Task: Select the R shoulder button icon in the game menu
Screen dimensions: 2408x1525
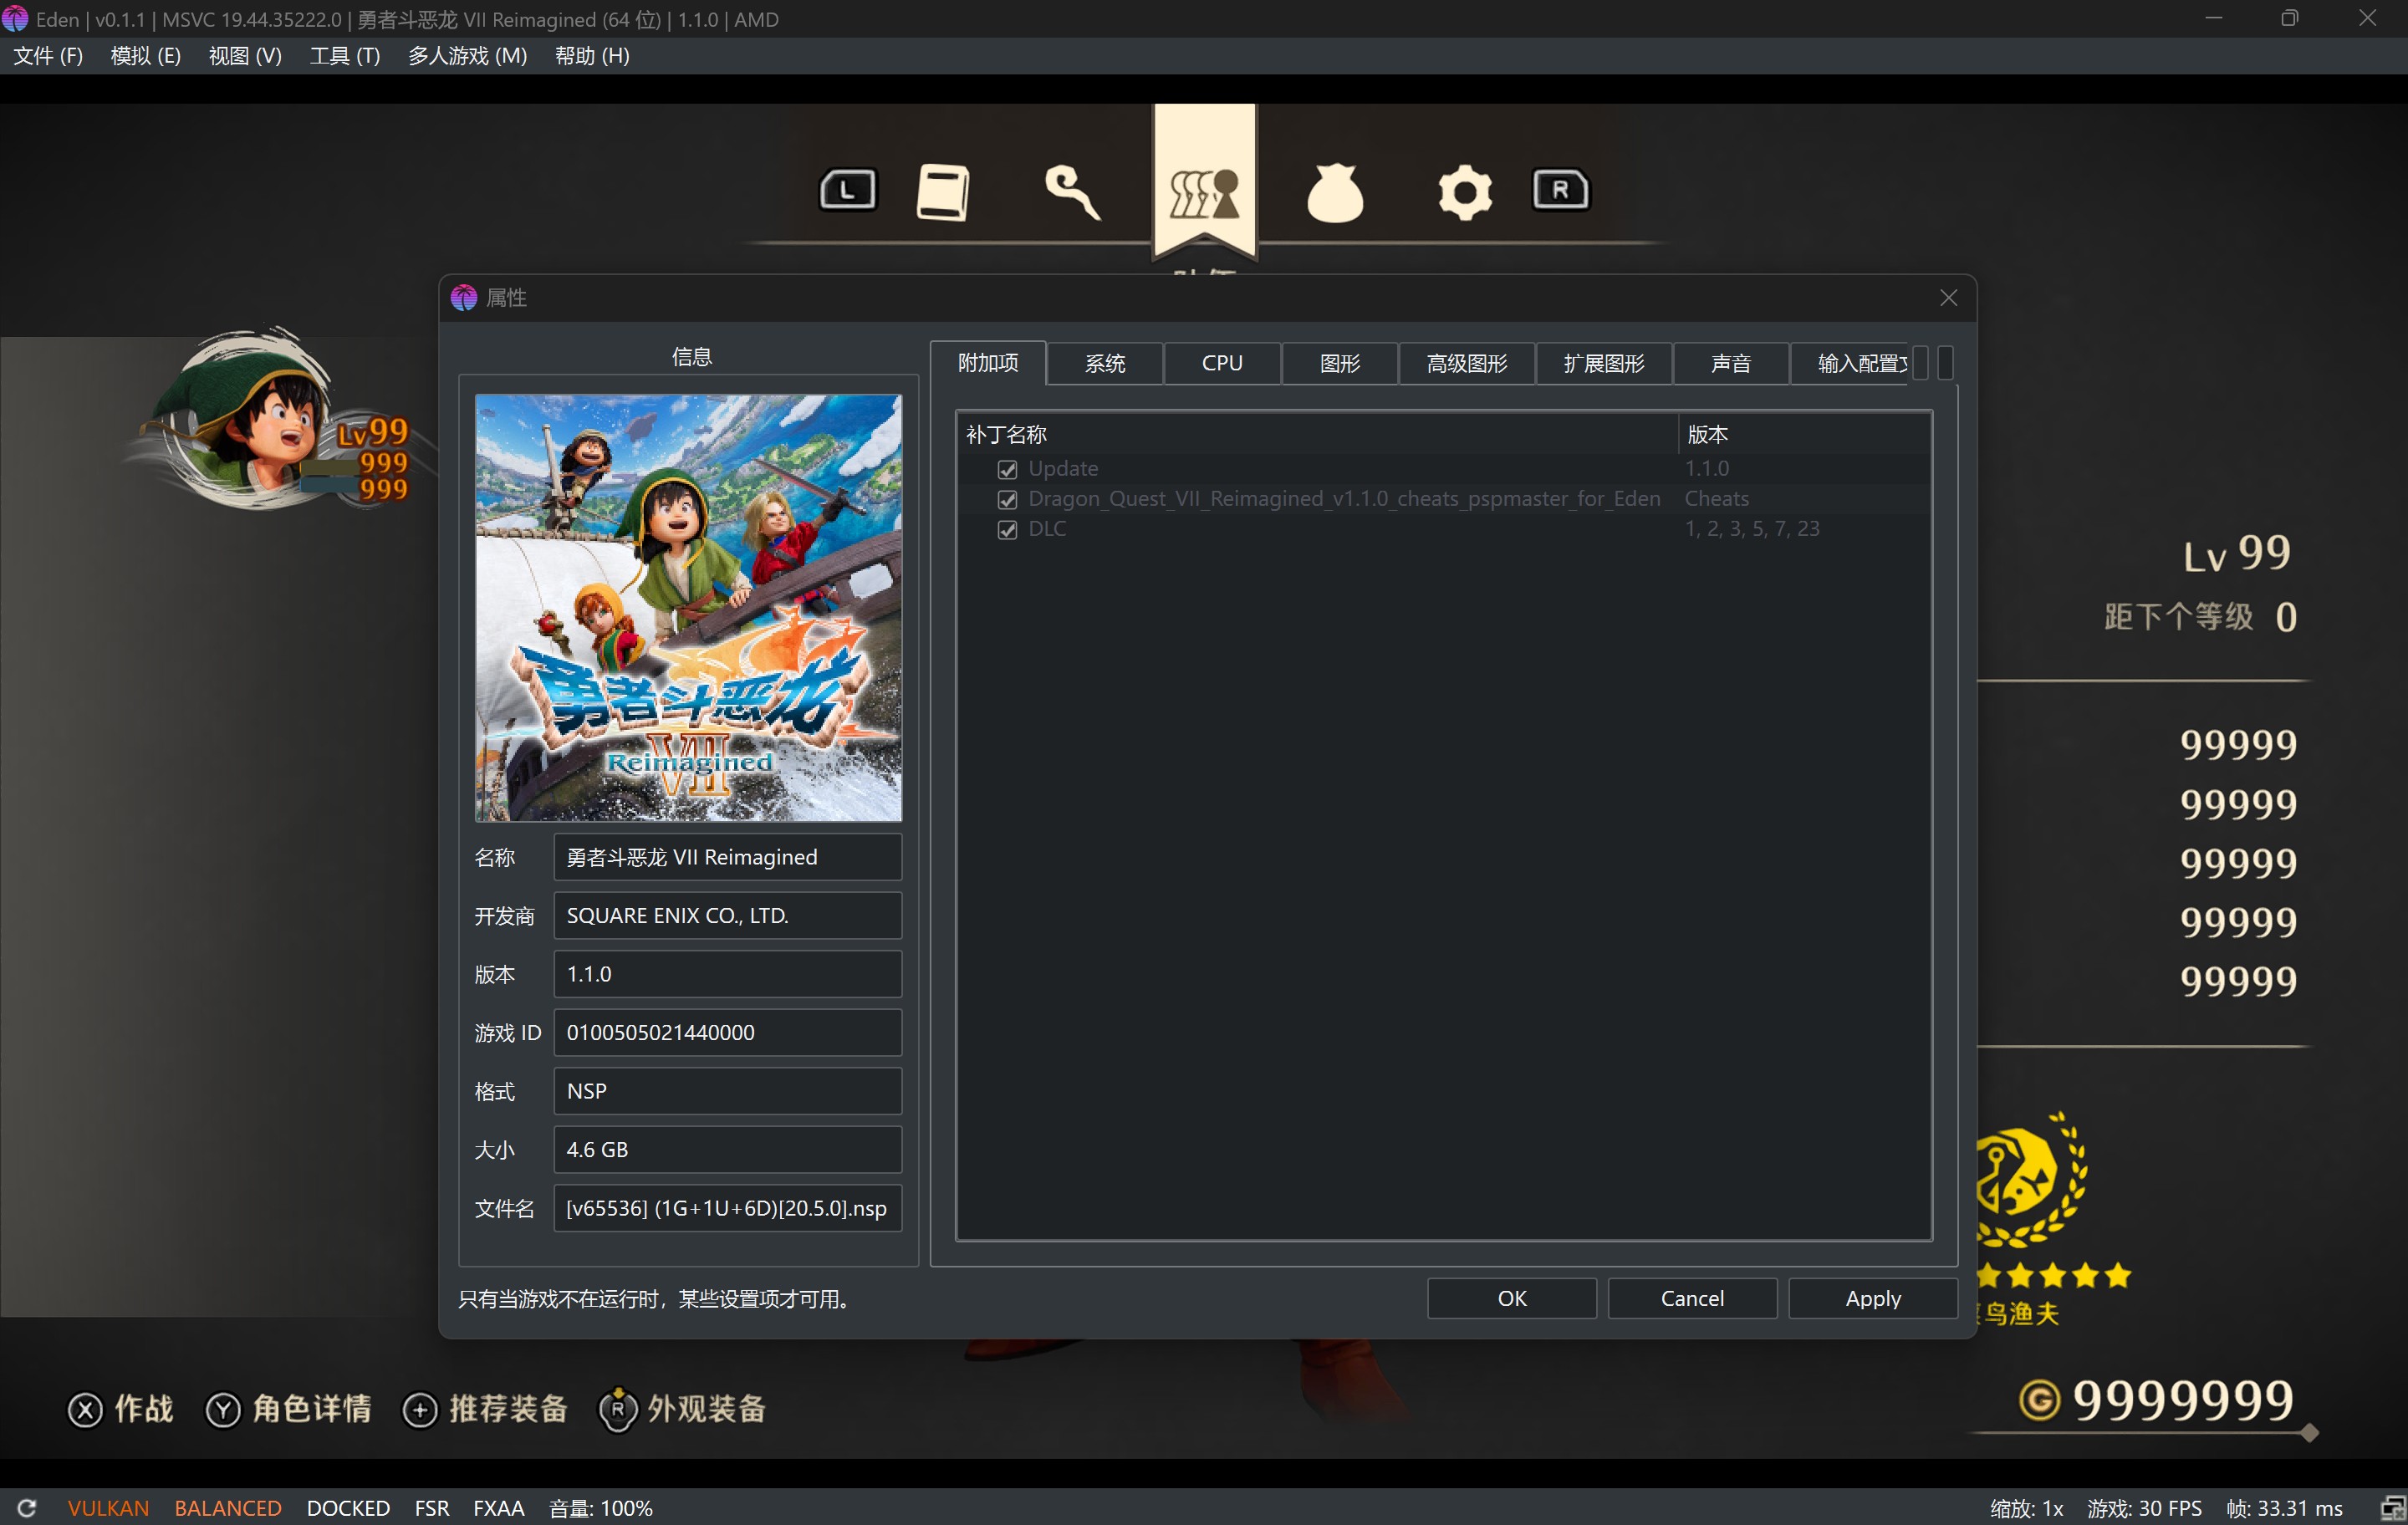Action: 1560,190
